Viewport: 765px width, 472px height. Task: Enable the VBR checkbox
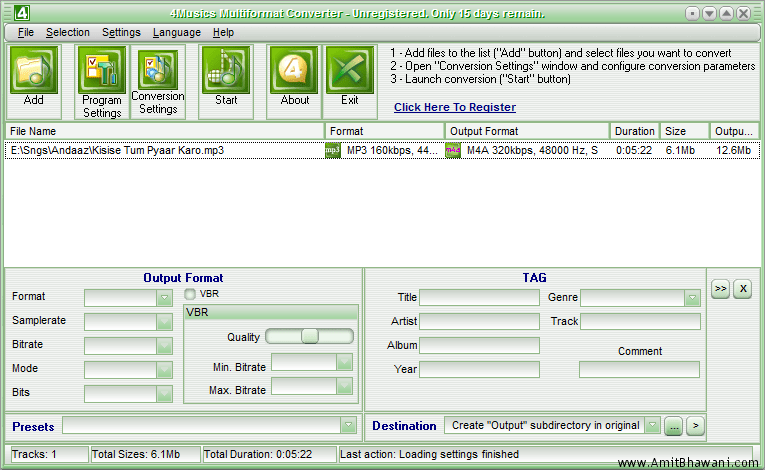point(190,294)
